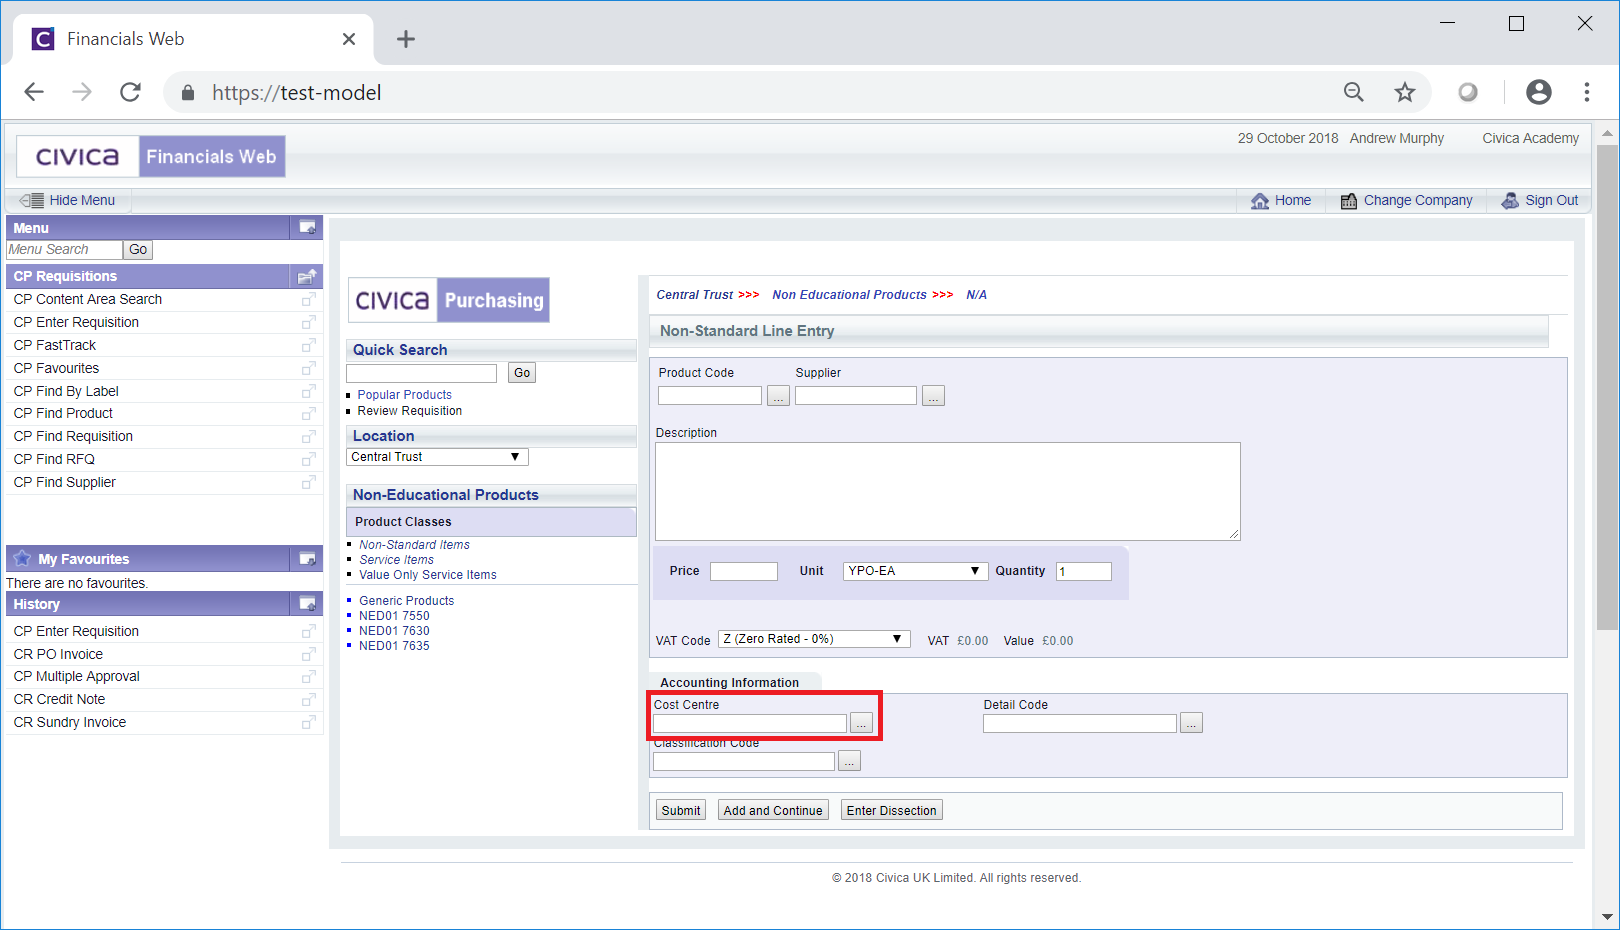The image size is (1620, 930).
Task: Open CP Find RFQ new window icon
Action: [x=308, y=459]
